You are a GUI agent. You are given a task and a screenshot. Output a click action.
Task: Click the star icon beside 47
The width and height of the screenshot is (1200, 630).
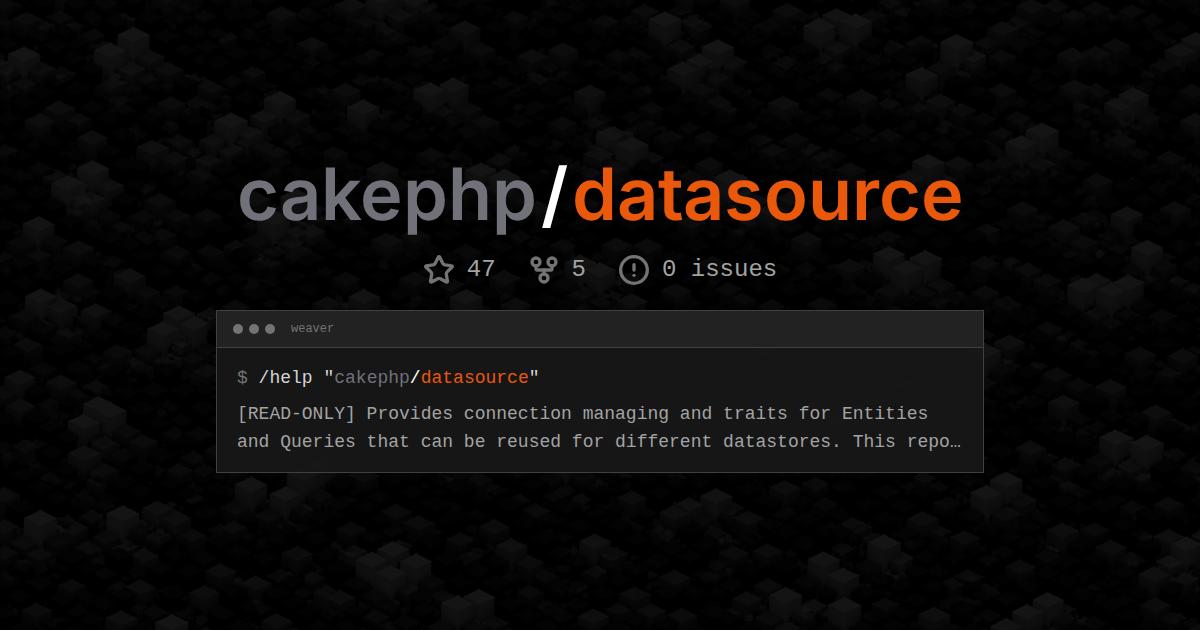(x=439, y=269)
